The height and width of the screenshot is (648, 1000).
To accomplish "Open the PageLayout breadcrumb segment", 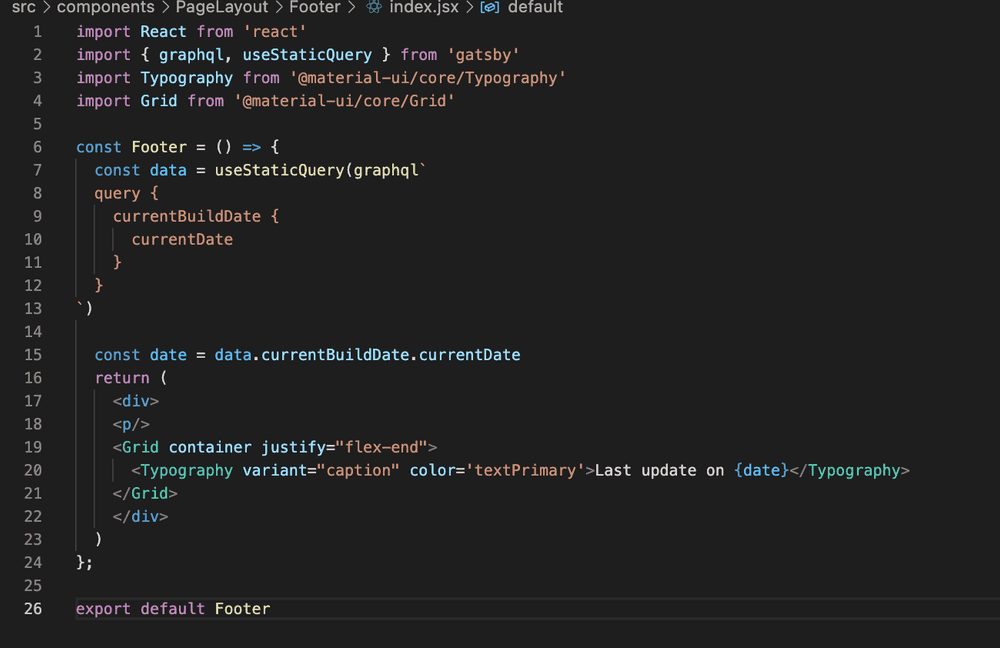I will [x=222, y=7].
